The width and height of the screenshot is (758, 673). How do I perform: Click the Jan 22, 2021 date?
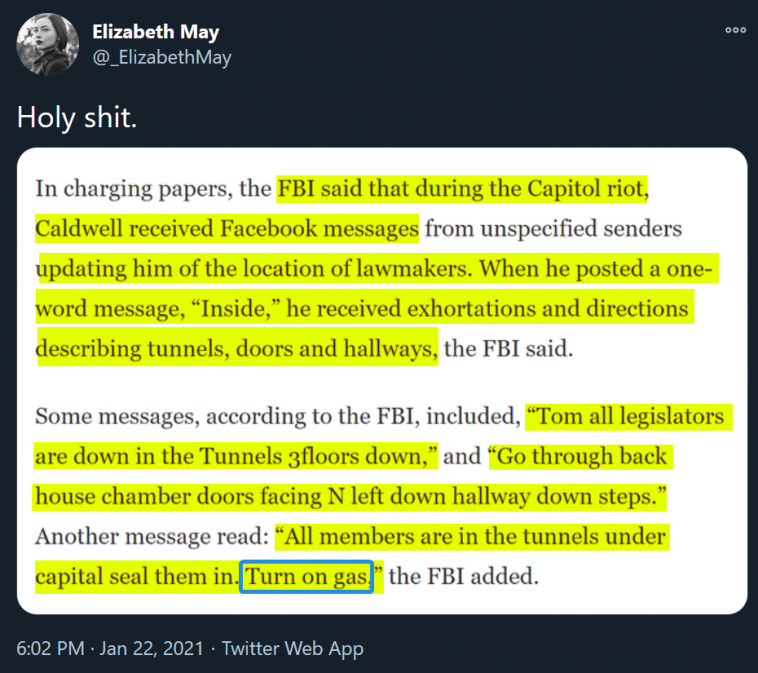click(x=154, y=648)
